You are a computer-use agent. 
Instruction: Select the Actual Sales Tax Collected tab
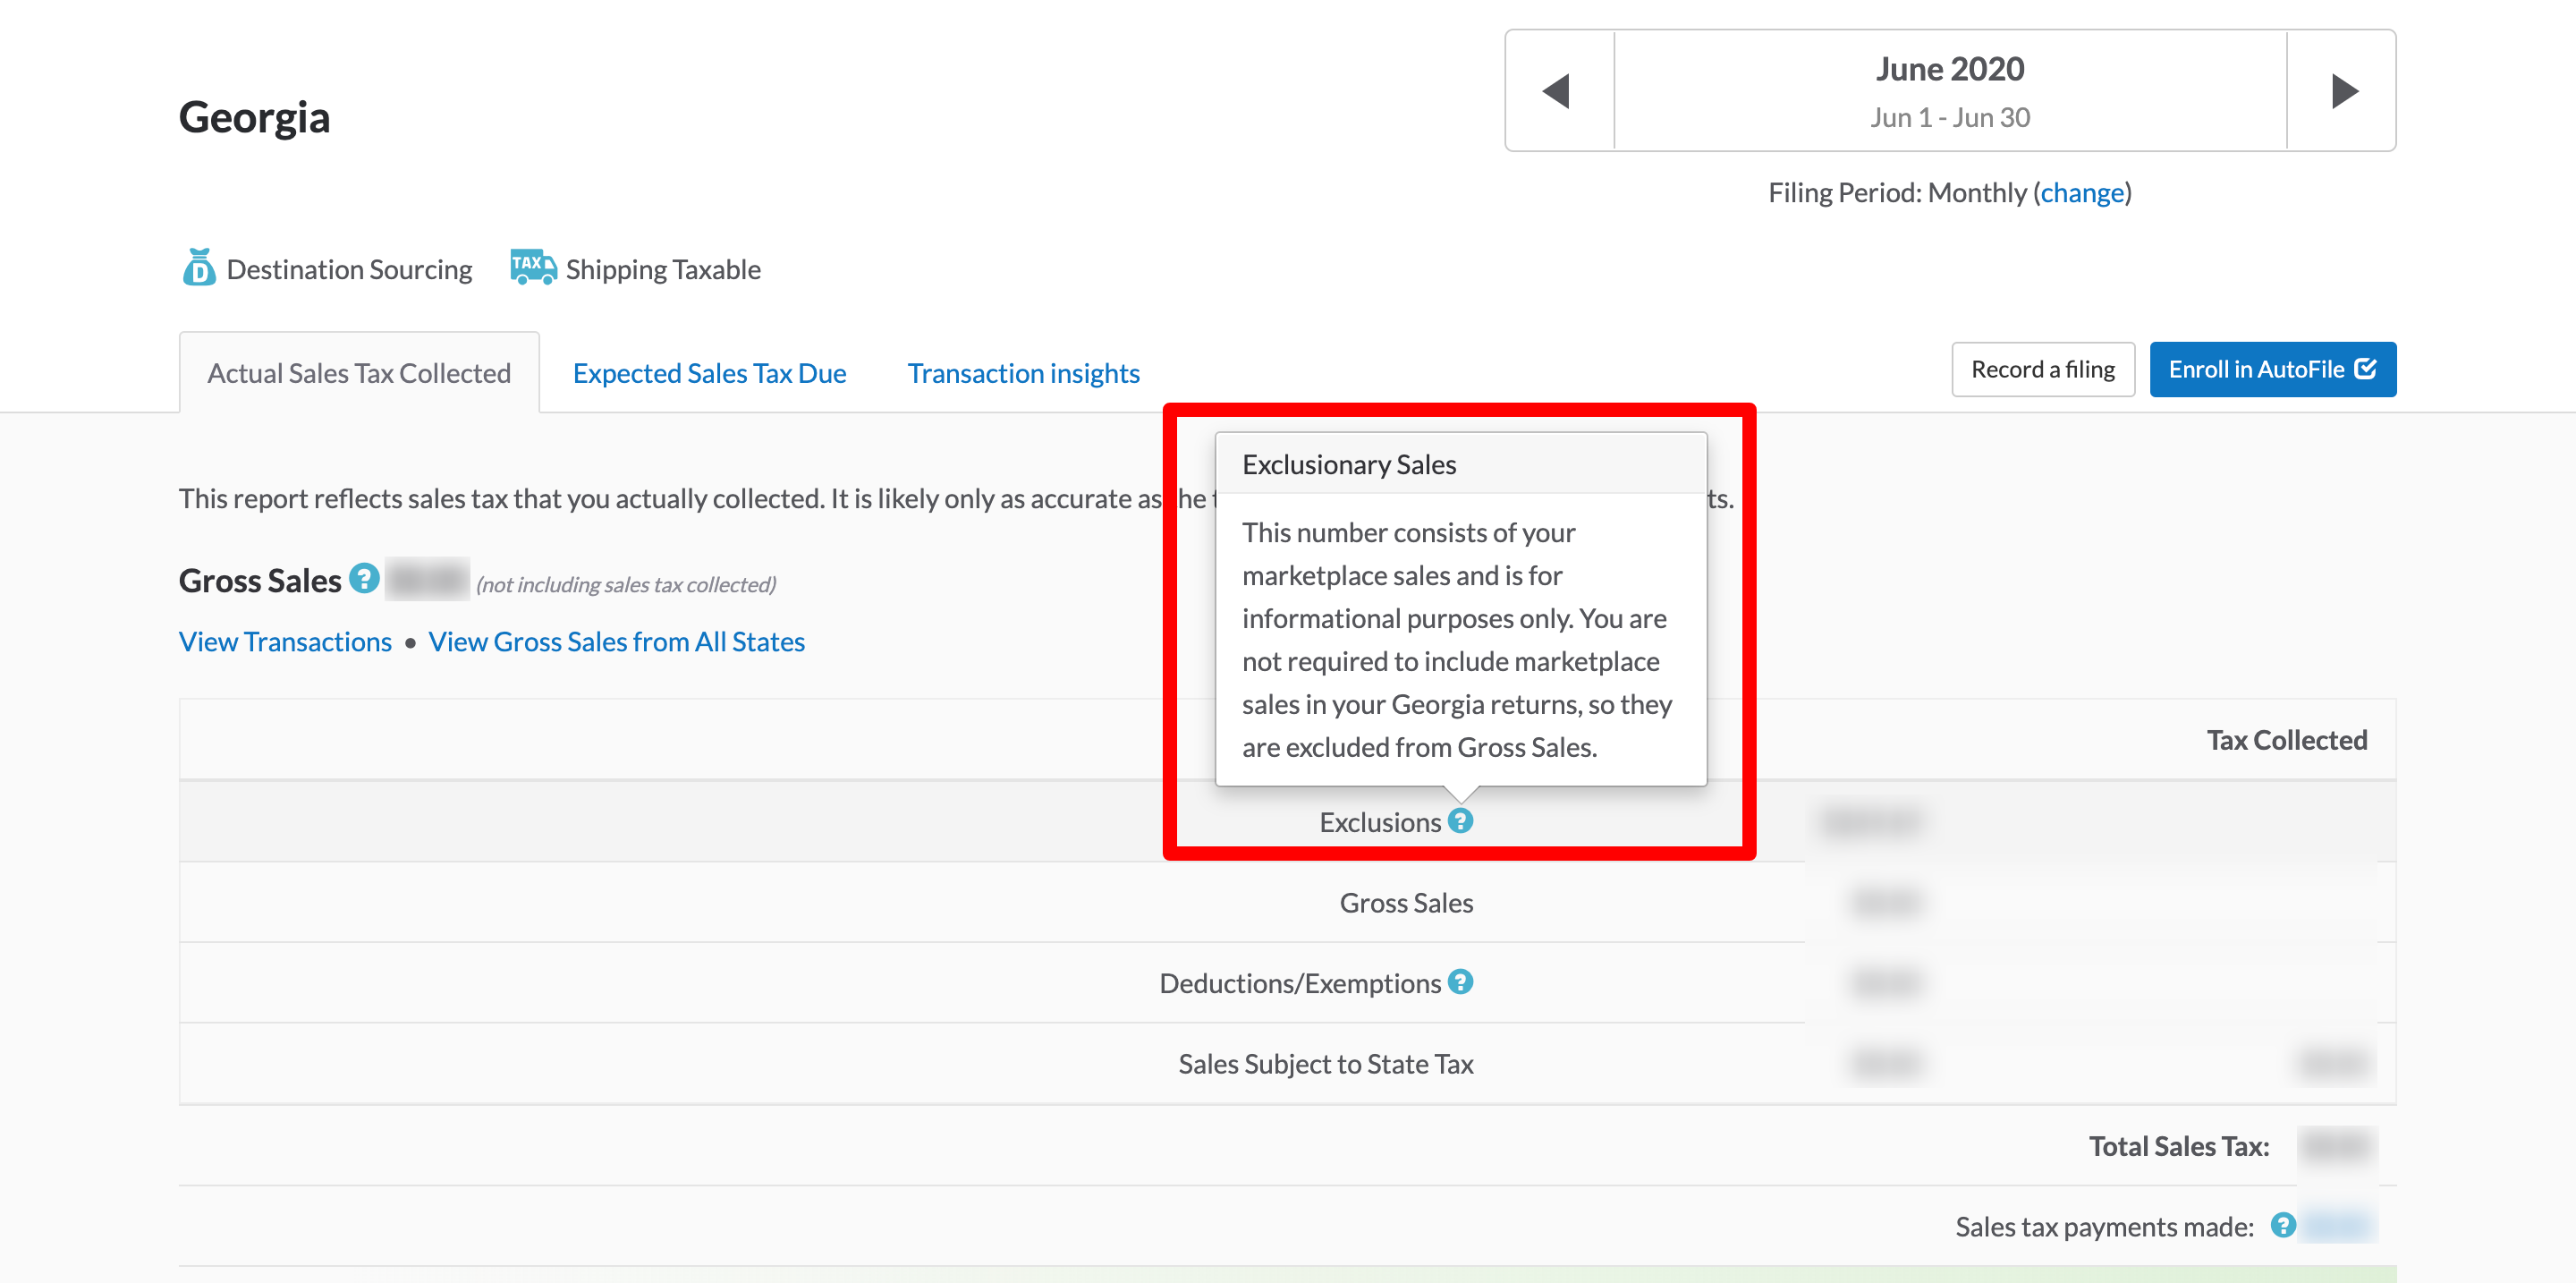coord(358,371)
